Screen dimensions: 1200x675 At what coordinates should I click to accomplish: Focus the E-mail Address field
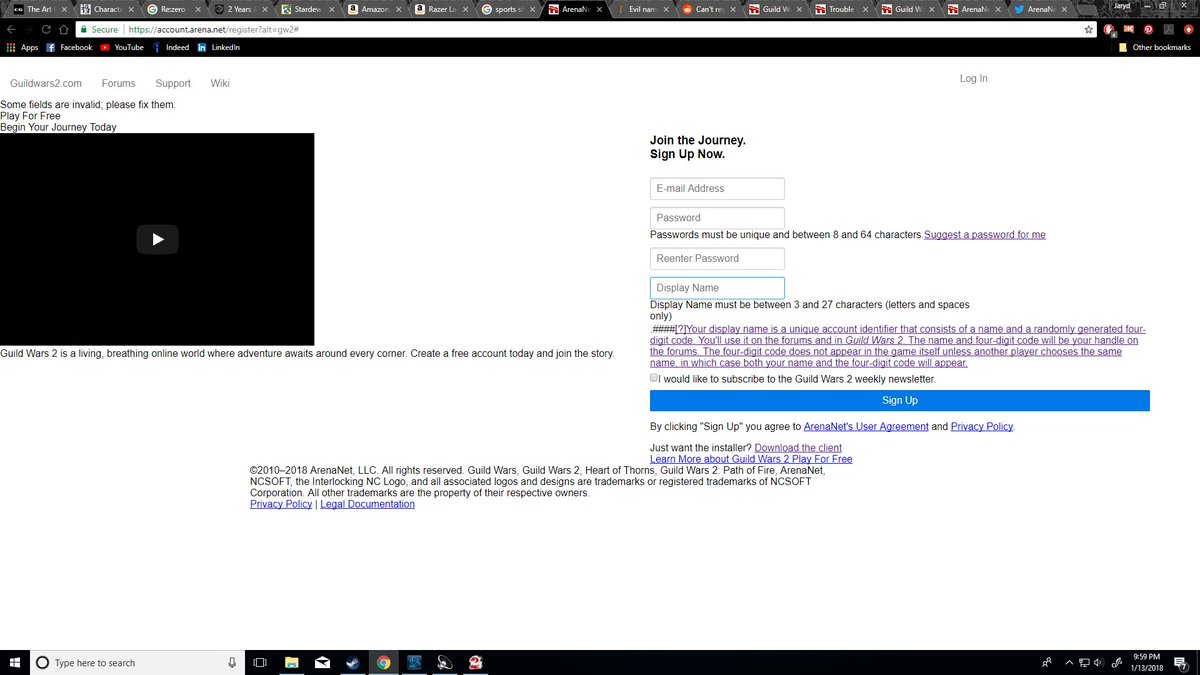pyautogui.click(x=717, y=188)
